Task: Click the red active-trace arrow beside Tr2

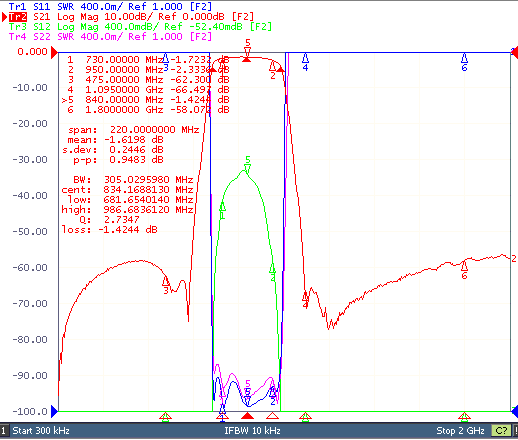Action: point(5,17)
